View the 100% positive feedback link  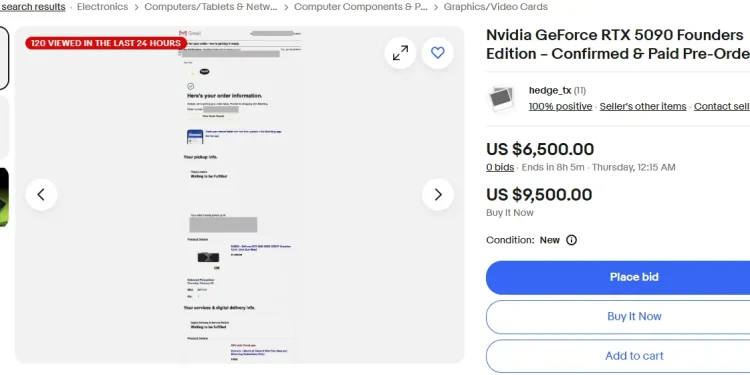560,106
